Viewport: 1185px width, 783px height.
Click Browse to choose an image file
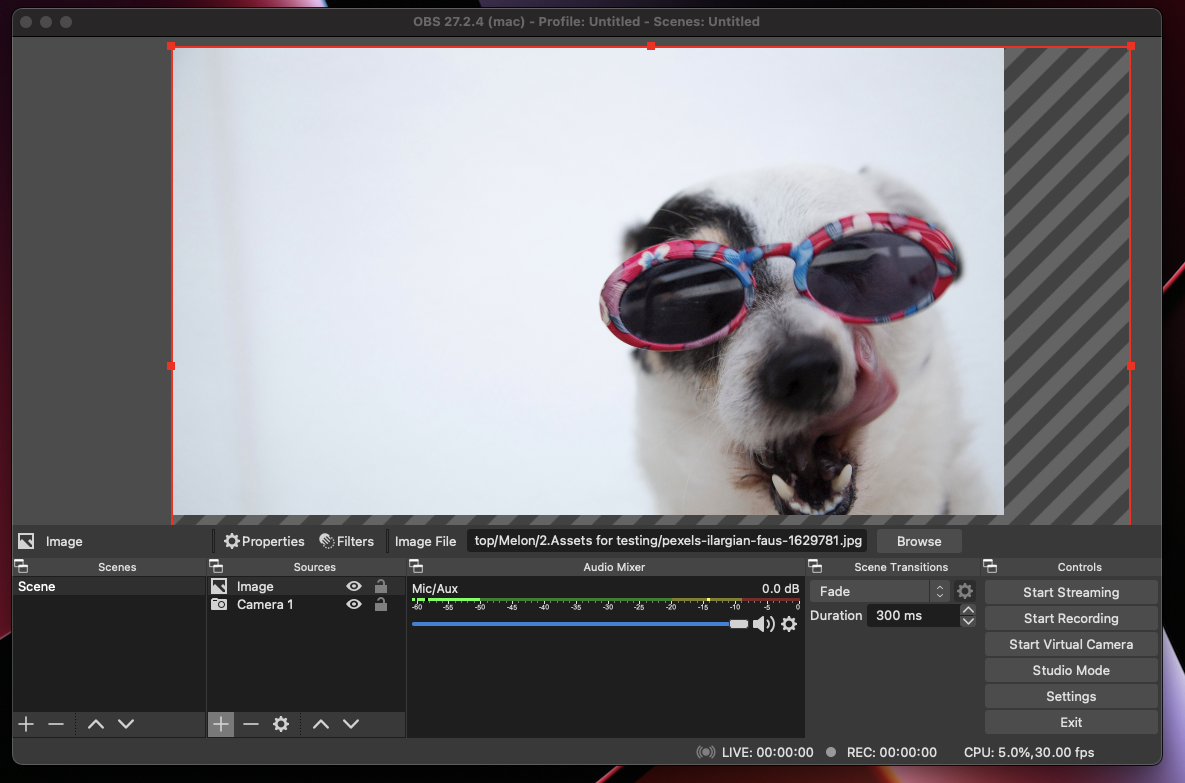coord(919,541)
